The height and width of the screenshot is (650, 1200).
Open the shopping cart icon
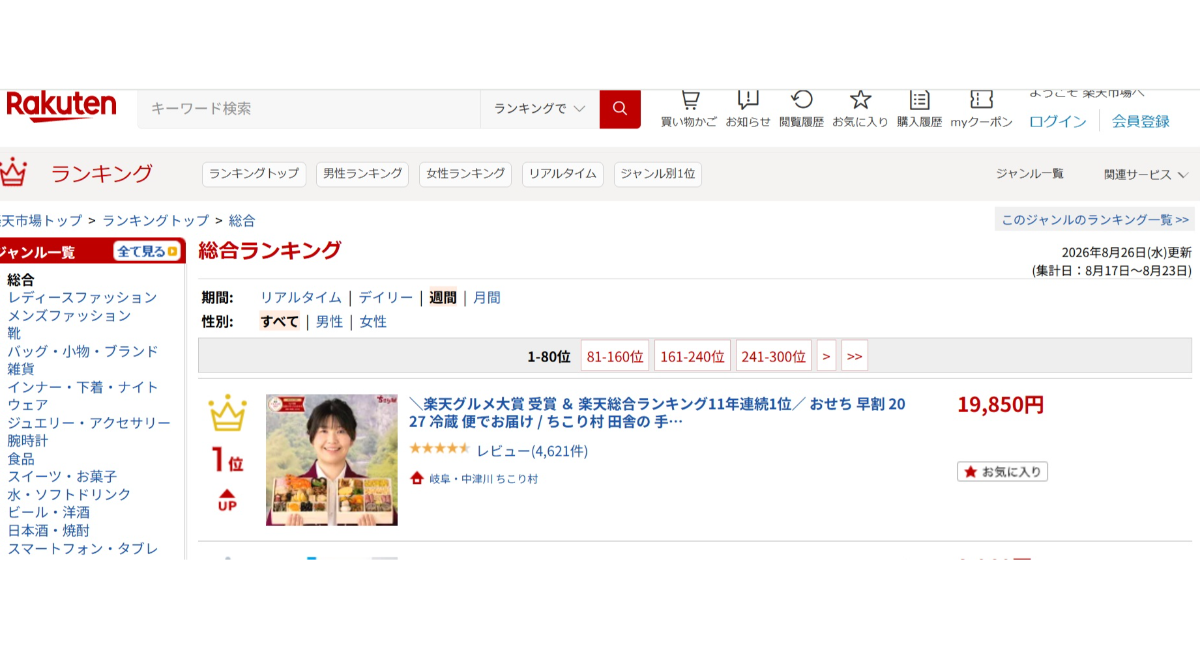tap(689, 99)
